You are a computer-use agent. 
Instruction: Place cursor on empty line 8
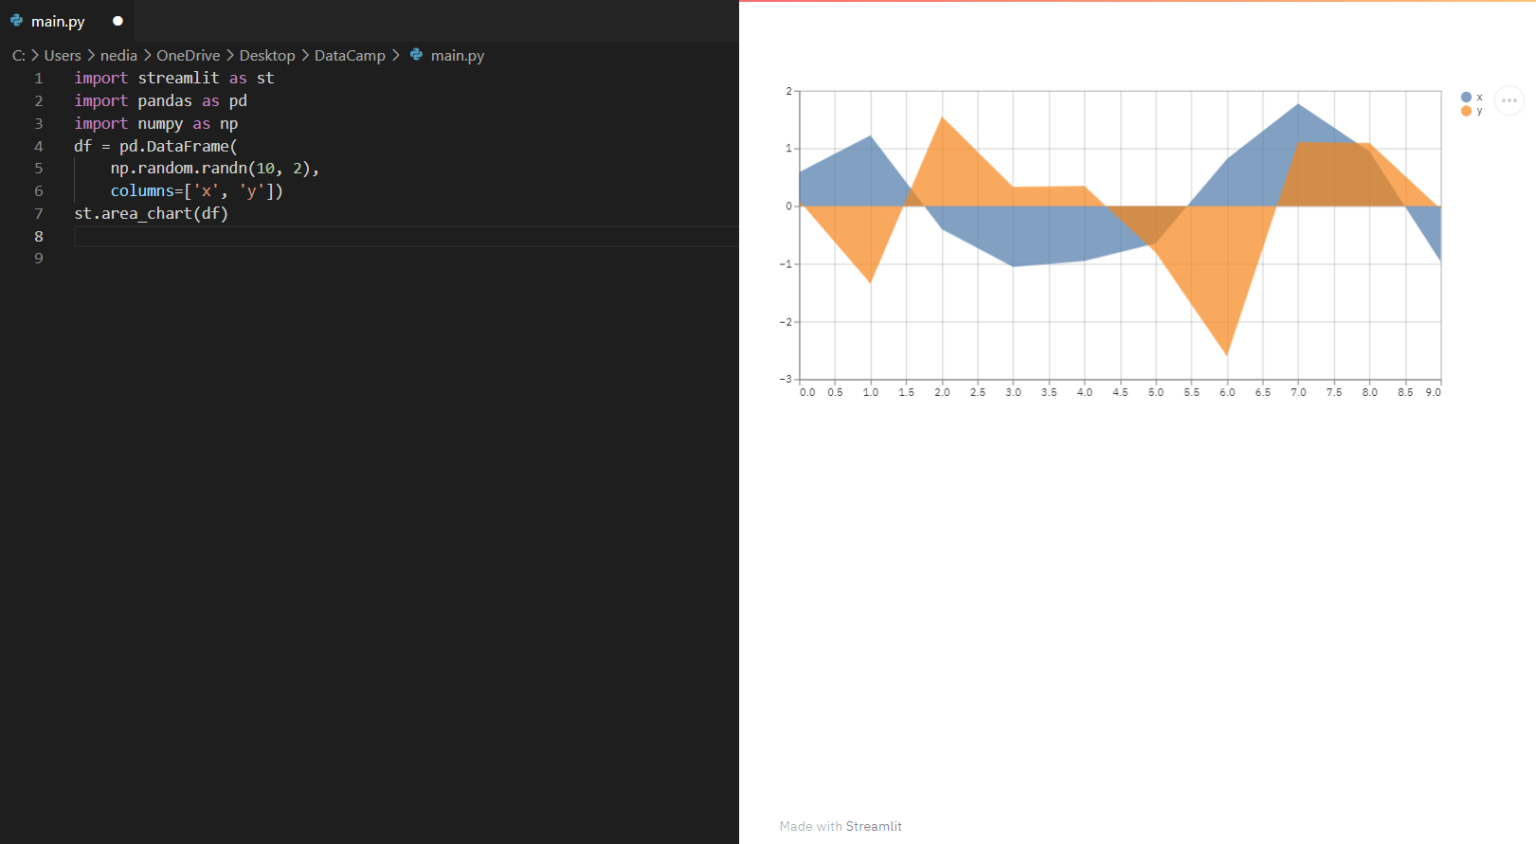[x=406, y=236]
